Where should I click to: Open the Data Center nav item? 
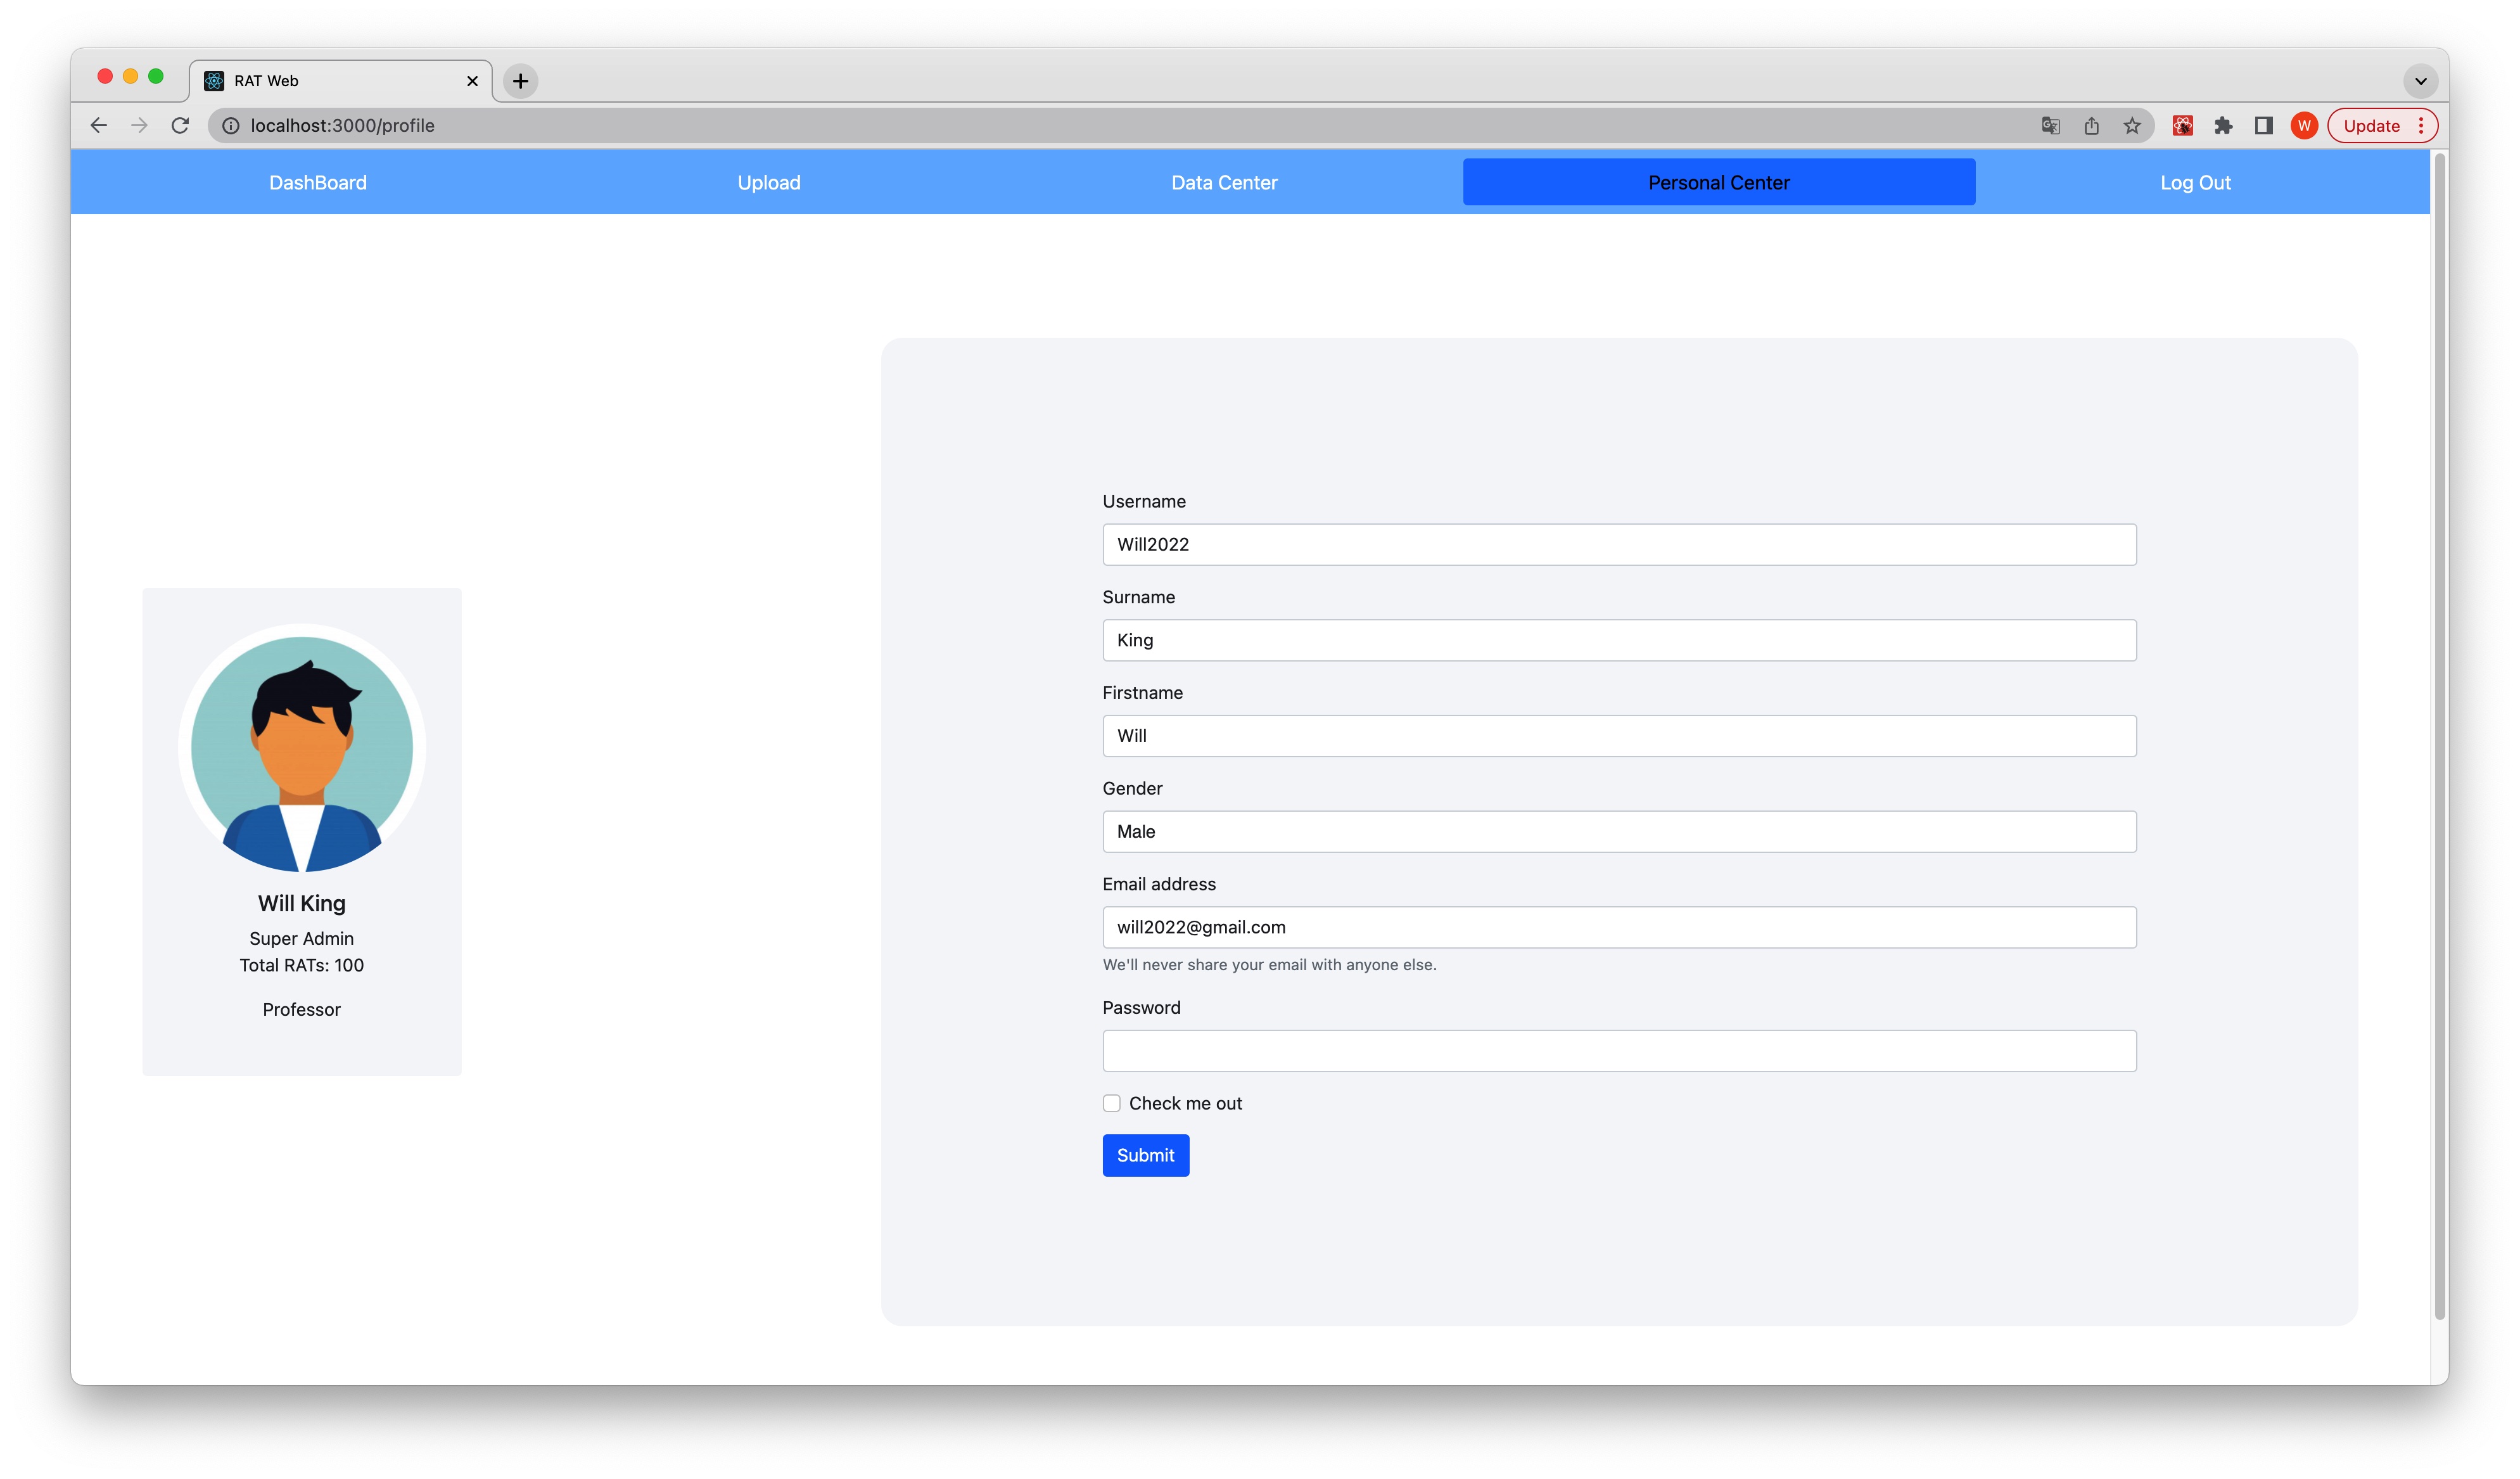point(1224,182)
